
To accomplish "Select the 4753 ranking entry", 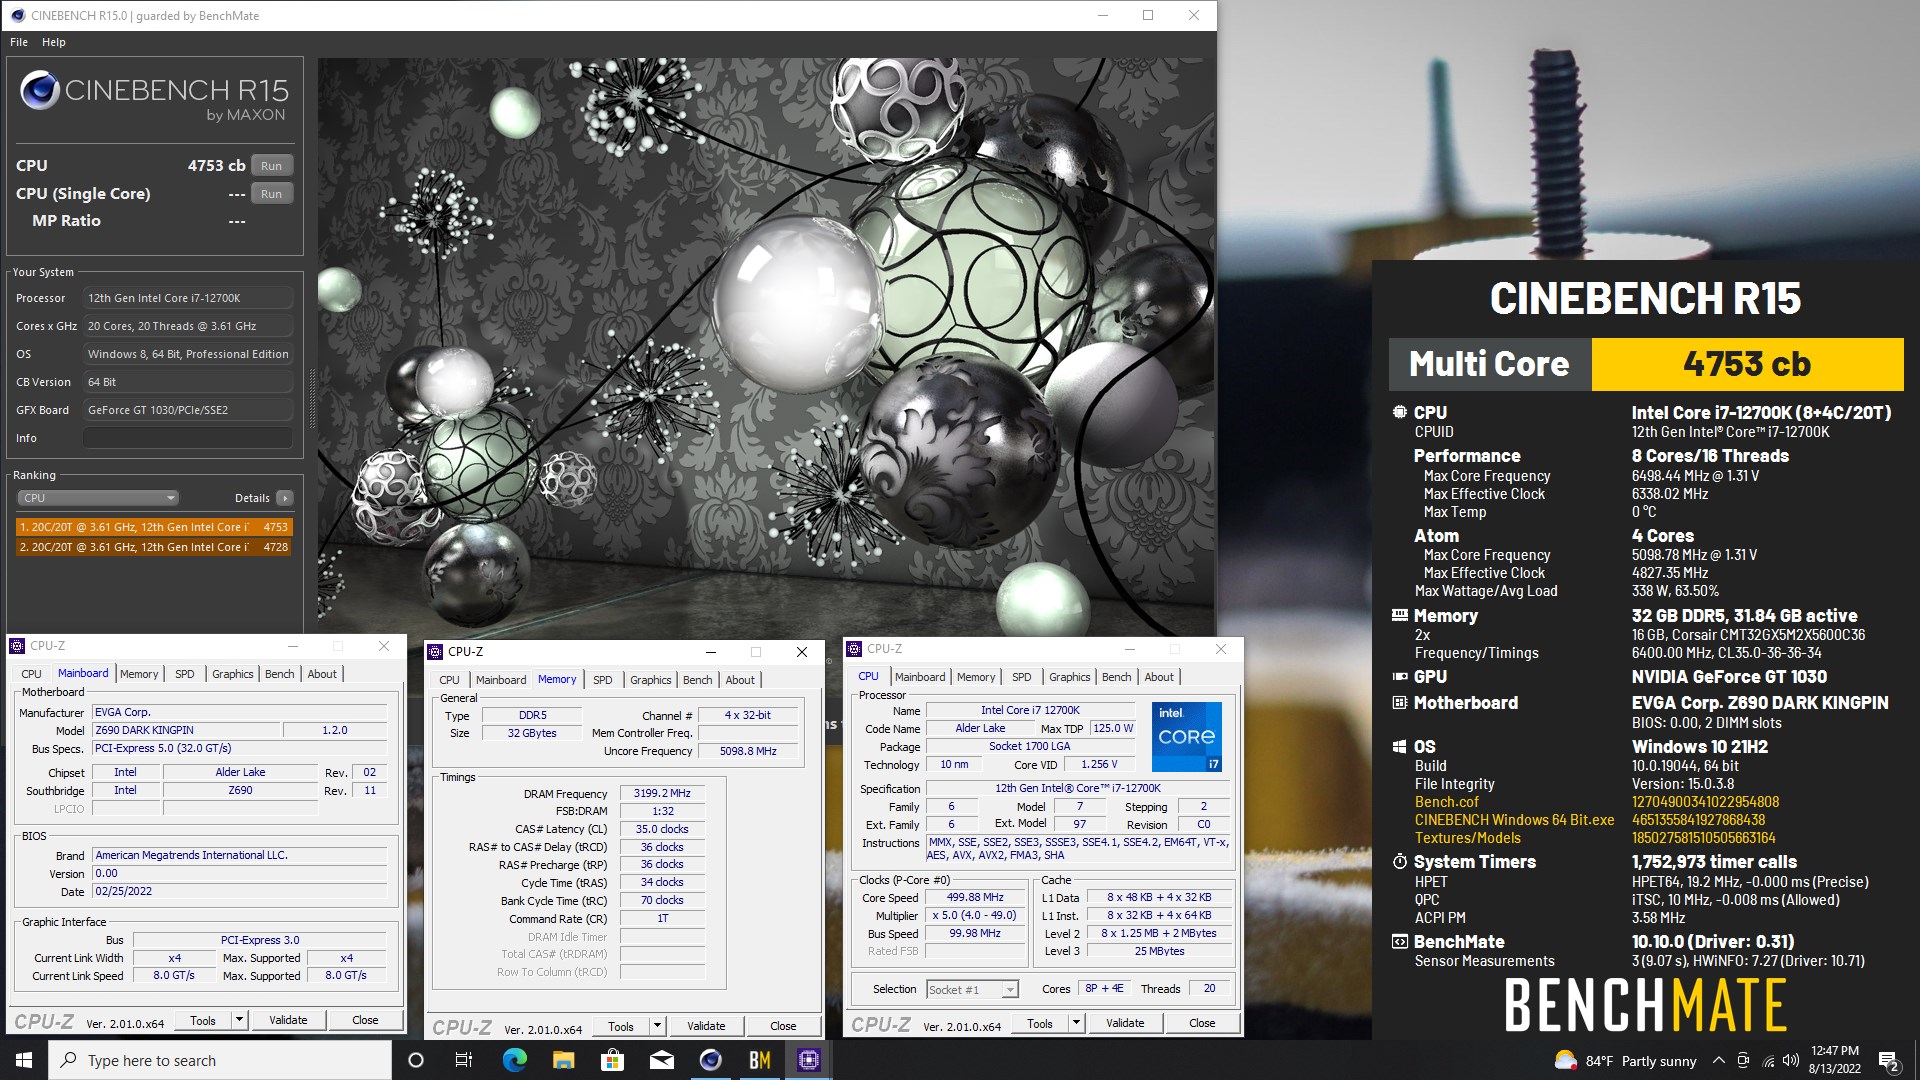I will pyautogui.click(x=154, y=527).
